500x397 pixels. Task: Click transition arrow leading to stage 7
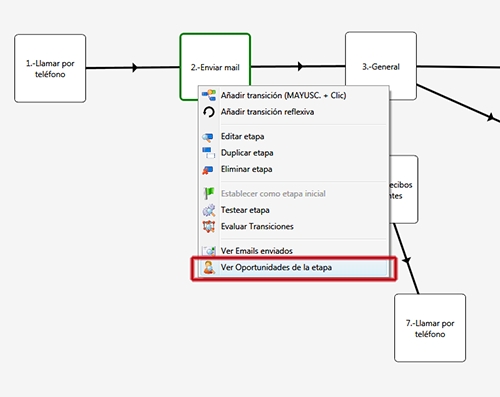click(x=407, y=260)
